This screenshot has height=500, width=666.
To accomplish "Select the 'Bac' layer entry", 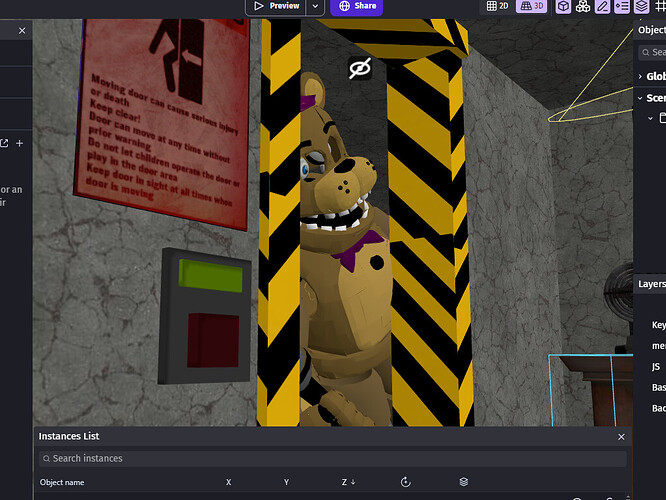I will (658, 408).
